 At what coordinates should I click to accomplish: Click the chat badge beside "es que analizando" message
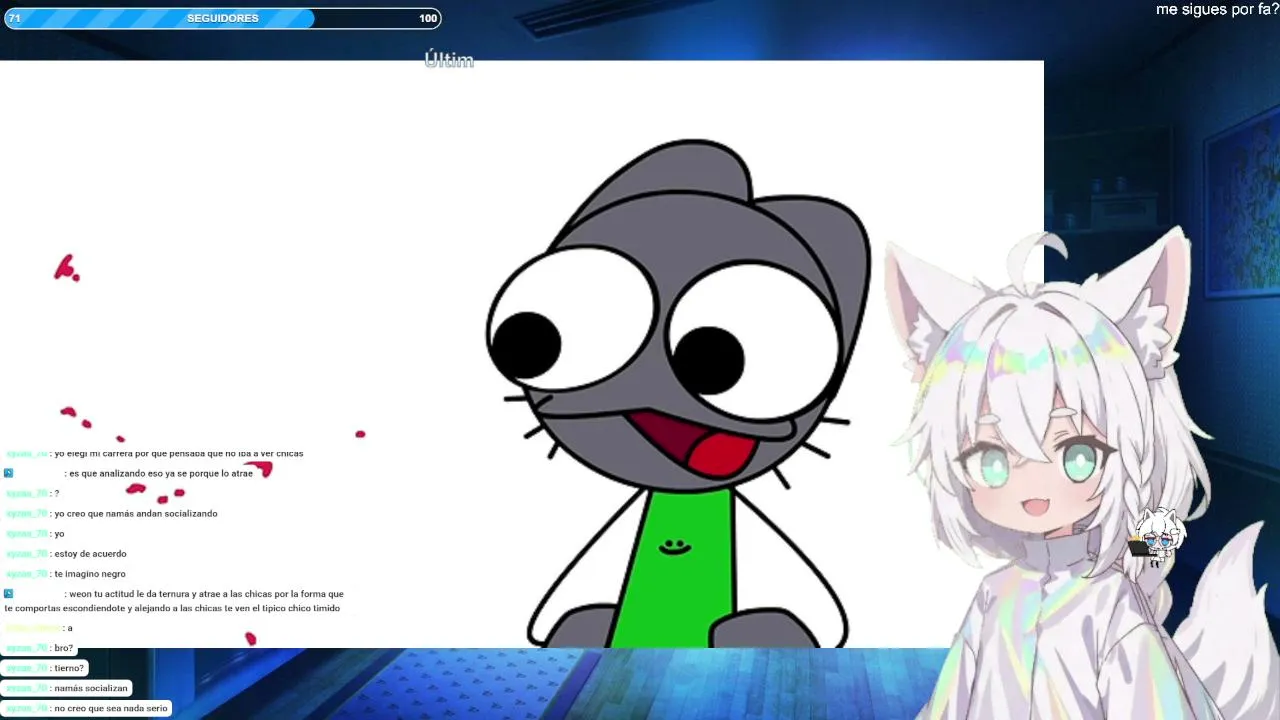[8, 473]
